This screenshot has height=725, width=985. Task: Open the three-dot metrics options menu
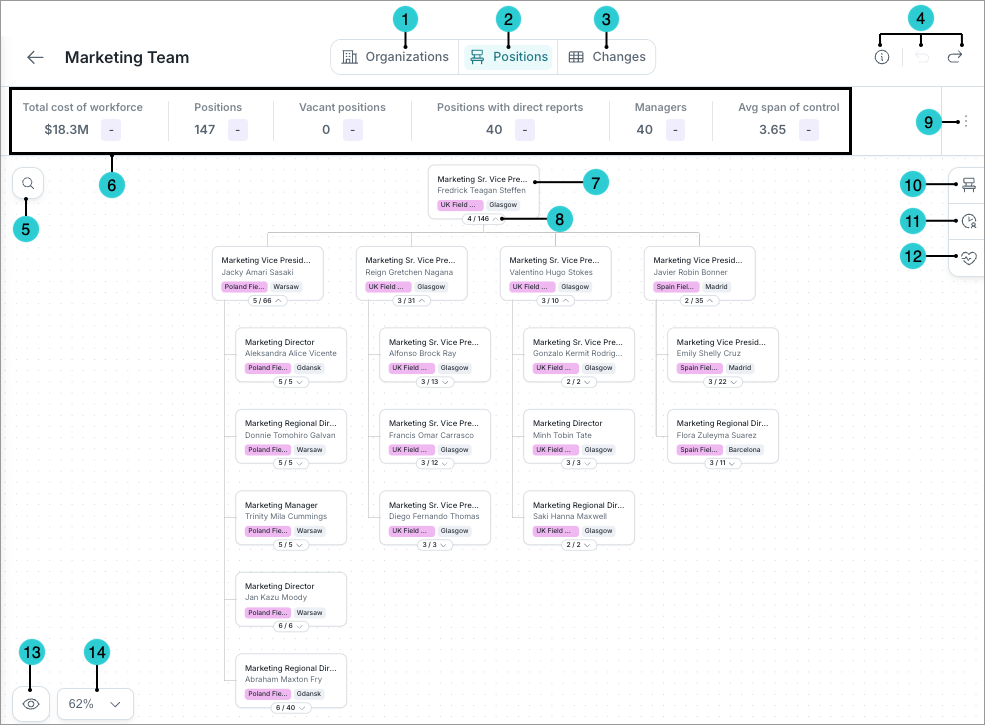point(965,121)
